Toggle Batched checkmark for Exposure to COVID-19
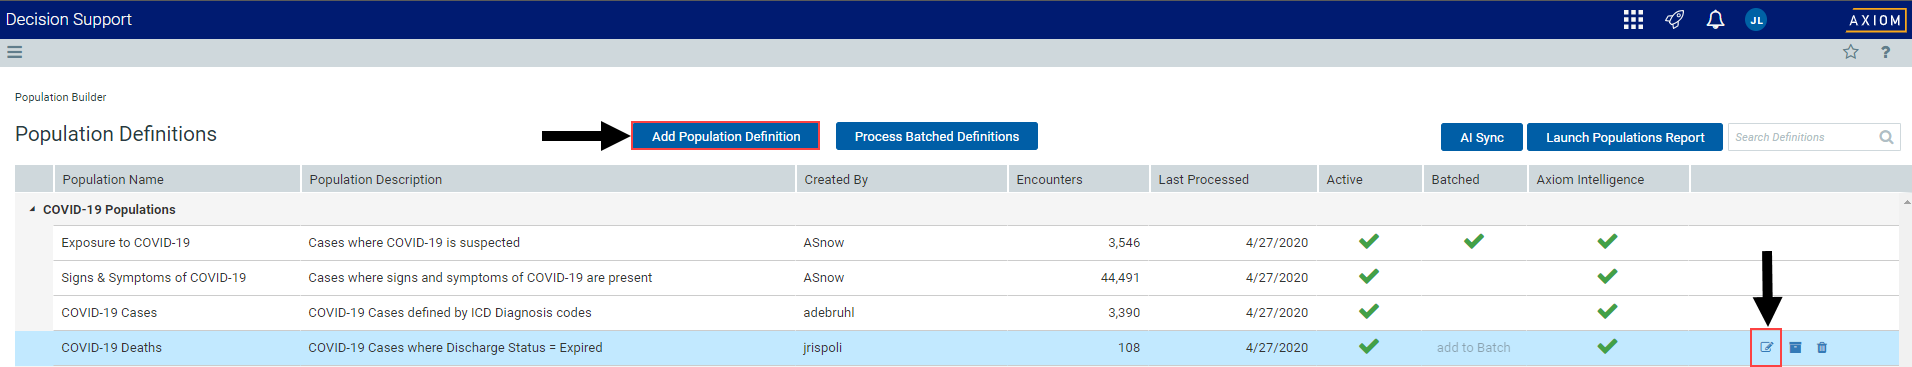1912x367 pixels. pos(1474,241)
